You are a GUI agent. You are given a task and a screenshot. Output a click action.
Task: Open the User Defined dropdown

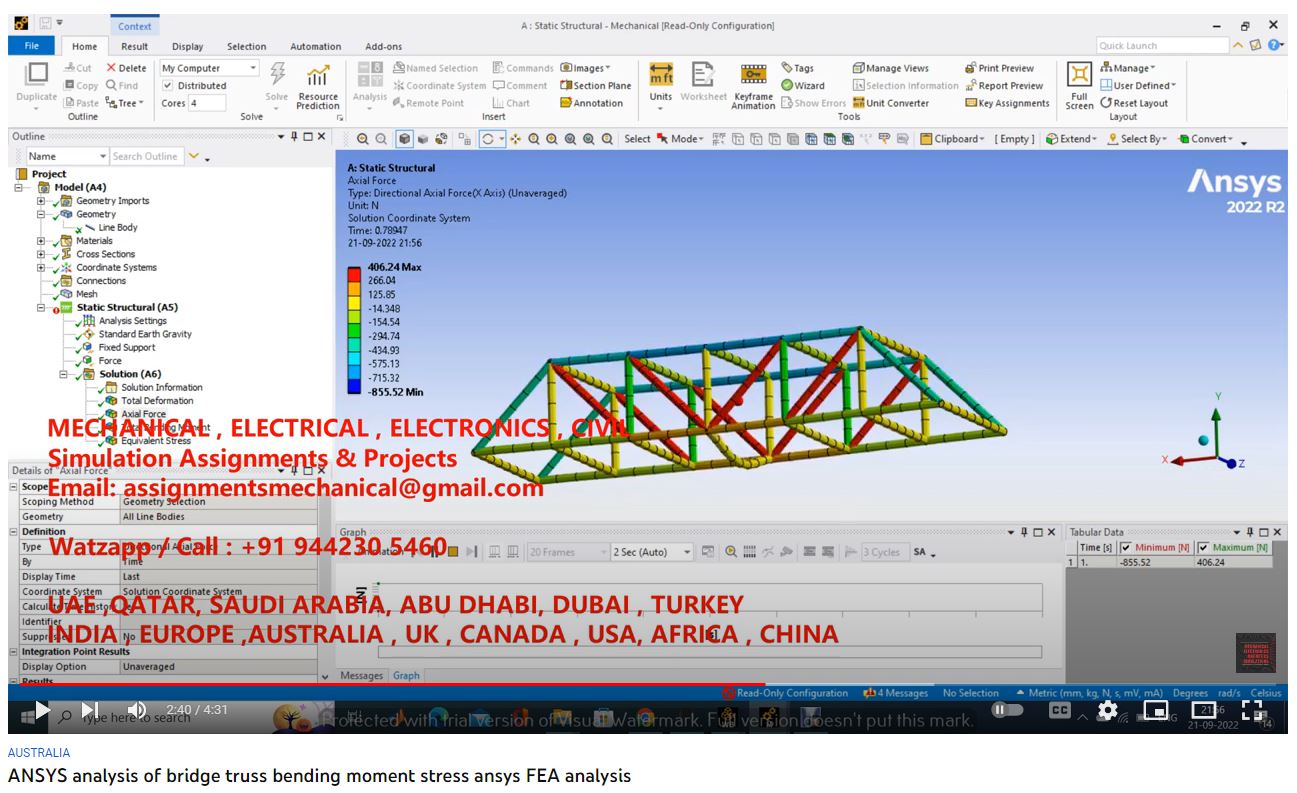1139,86
